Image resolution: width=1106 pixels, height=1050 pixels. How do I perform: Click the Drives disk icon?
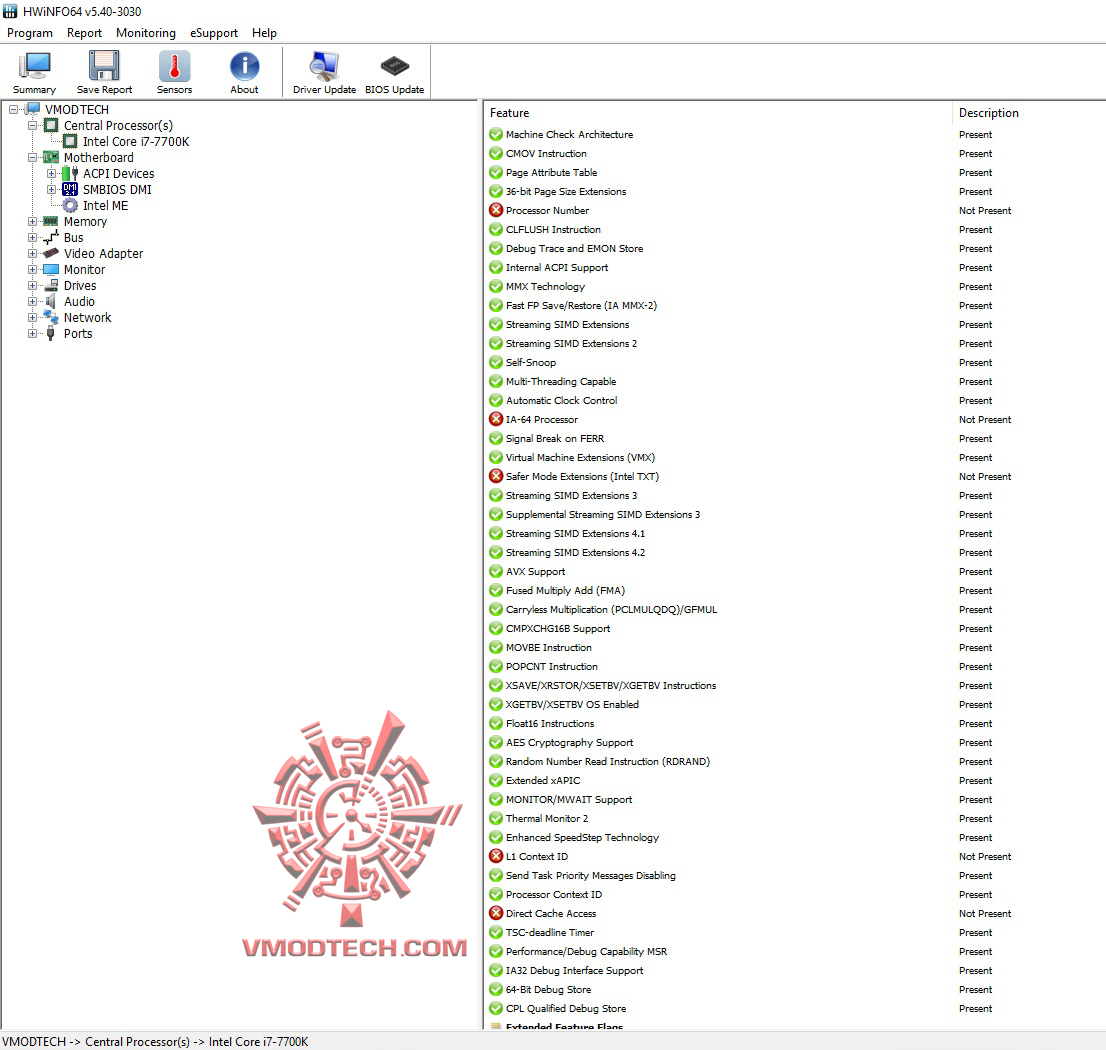[51, 286]
